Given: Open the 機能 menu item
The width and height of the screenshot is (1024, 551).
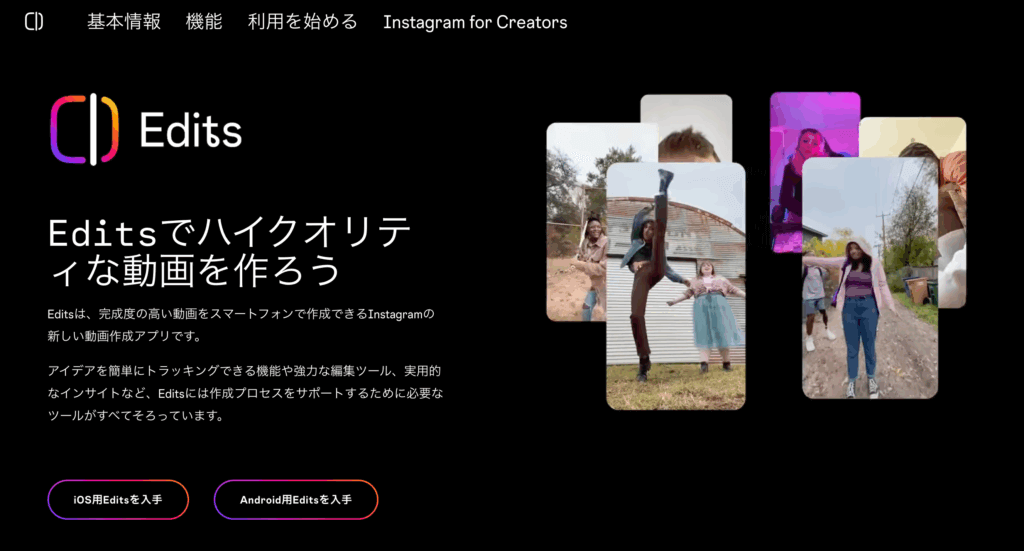Looking at the screenshot, I should click(204, 22).
